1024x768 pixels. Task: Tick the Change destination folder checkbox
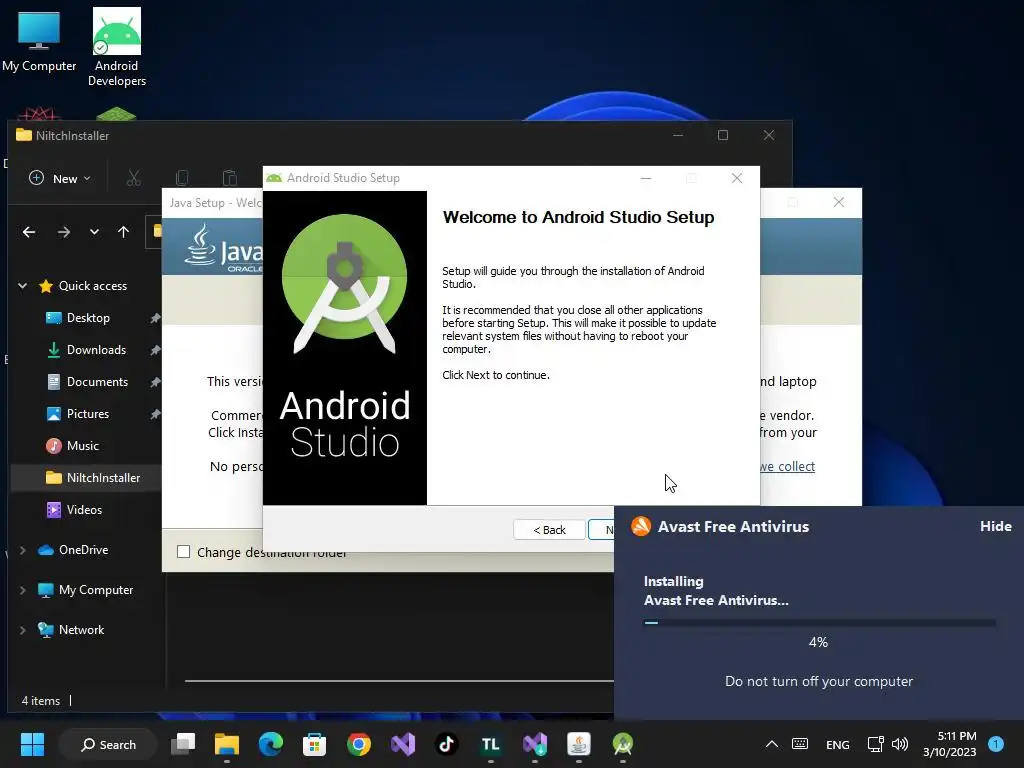(184, 552)
